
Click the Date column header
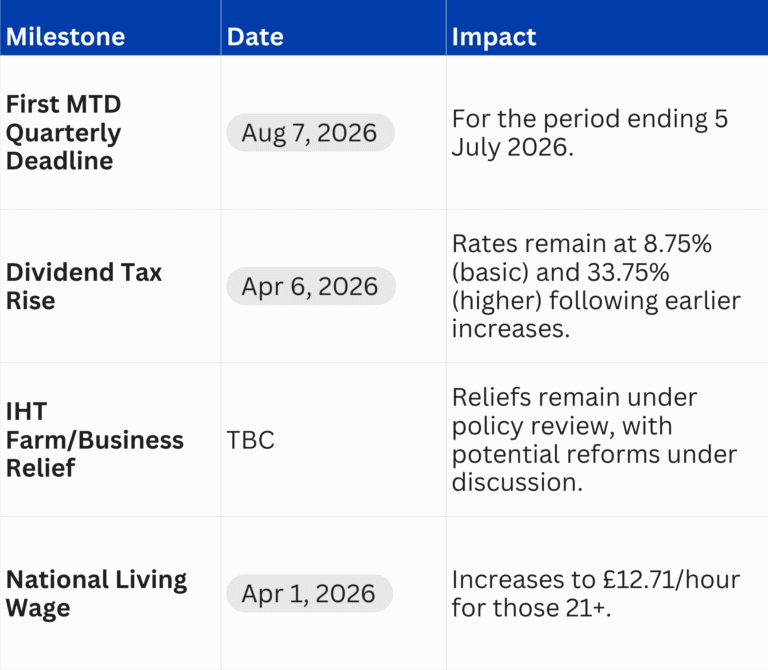[255, 38]
